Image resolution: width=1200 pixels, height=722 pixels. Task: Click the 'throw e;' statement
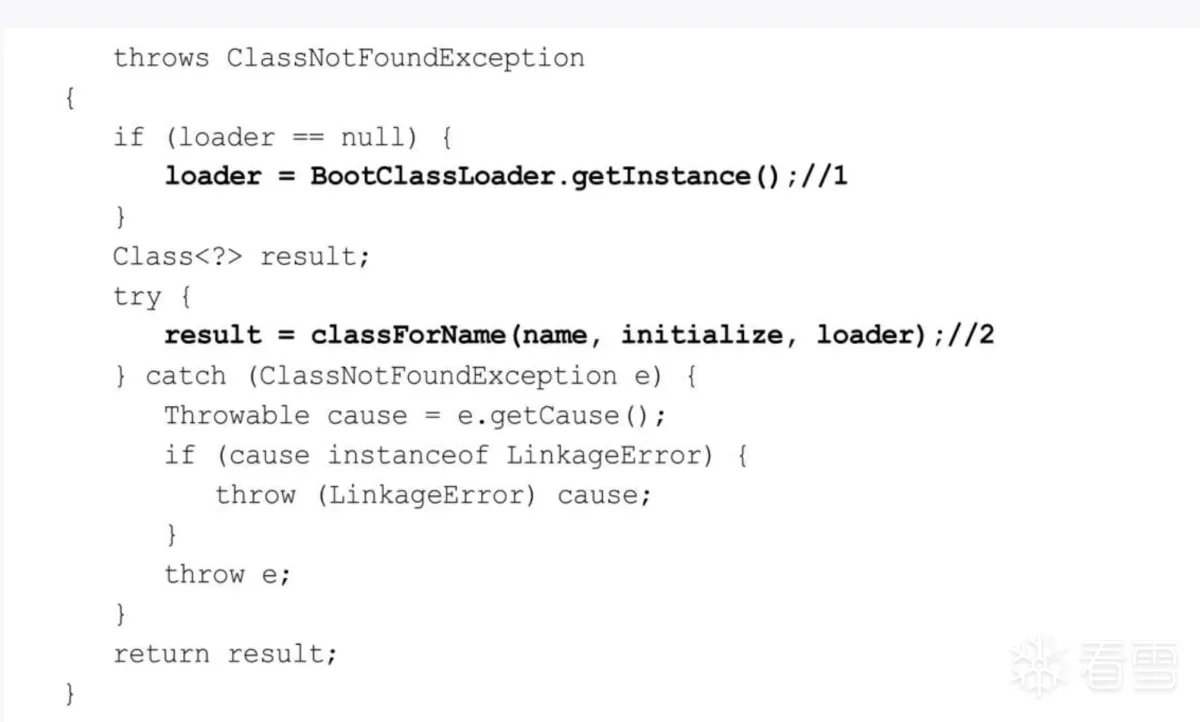coord(227,574)
